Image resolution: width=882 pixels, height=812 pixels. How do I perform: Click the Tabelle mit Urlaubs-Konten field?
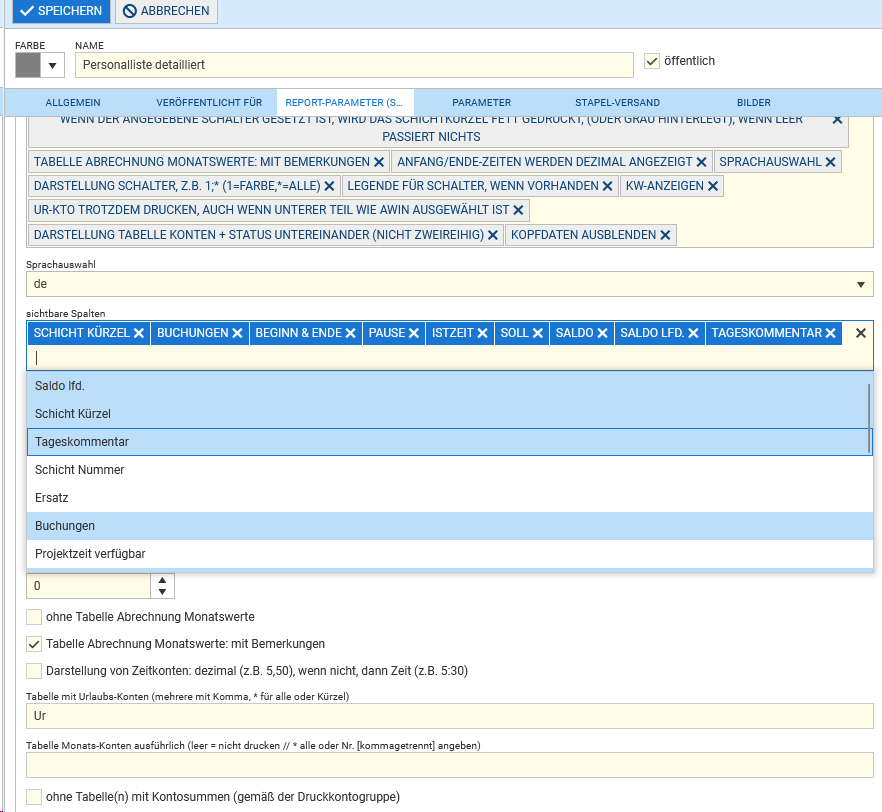(x=449, y=716)
